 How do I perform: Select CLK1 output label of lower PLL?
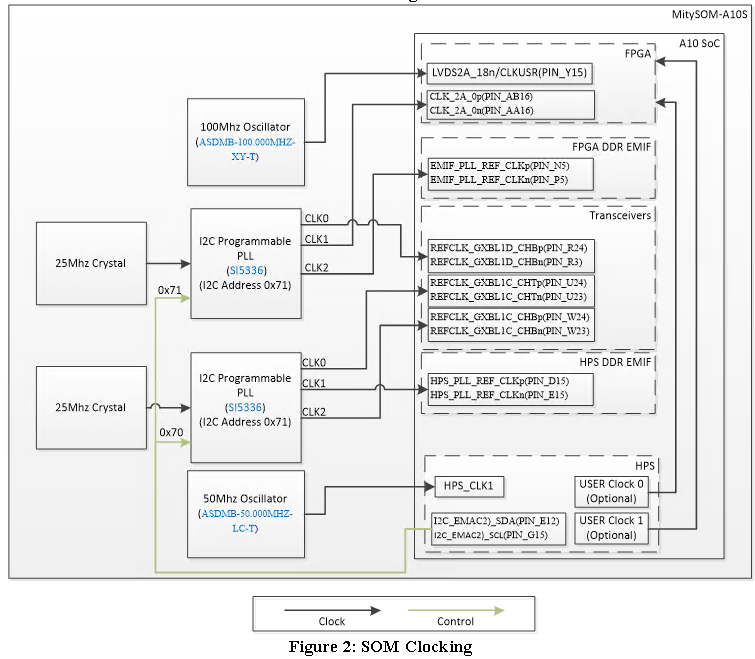[314, 384]
